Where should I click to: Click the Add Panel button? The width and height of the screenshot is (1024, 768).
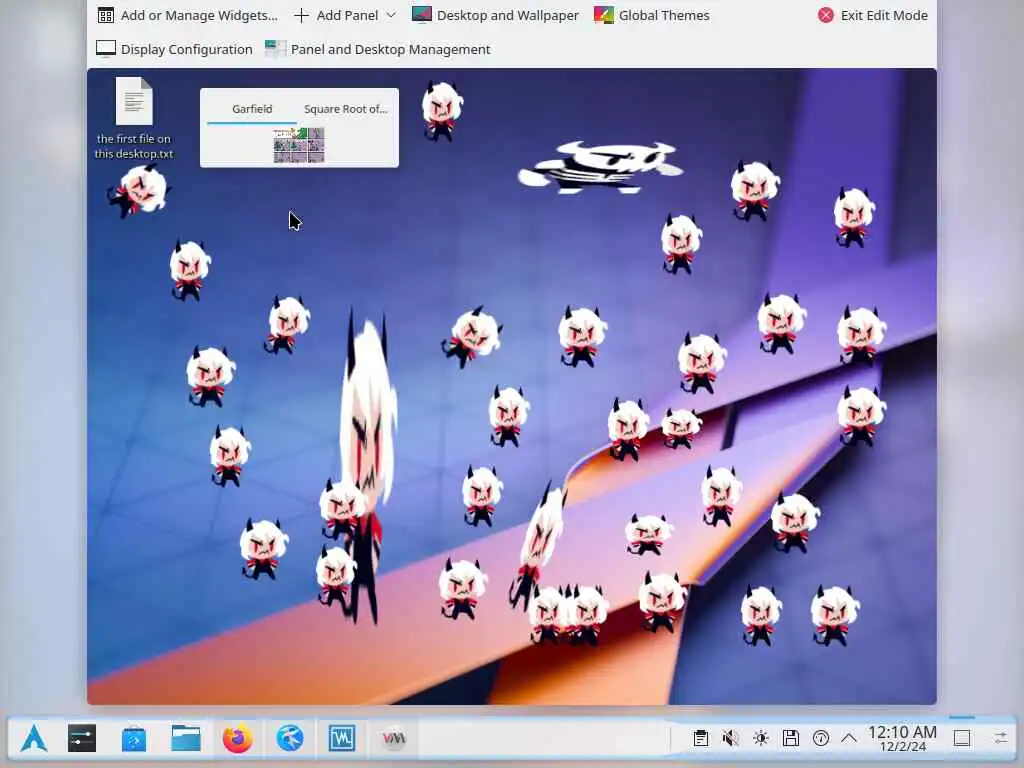point(336,15)
